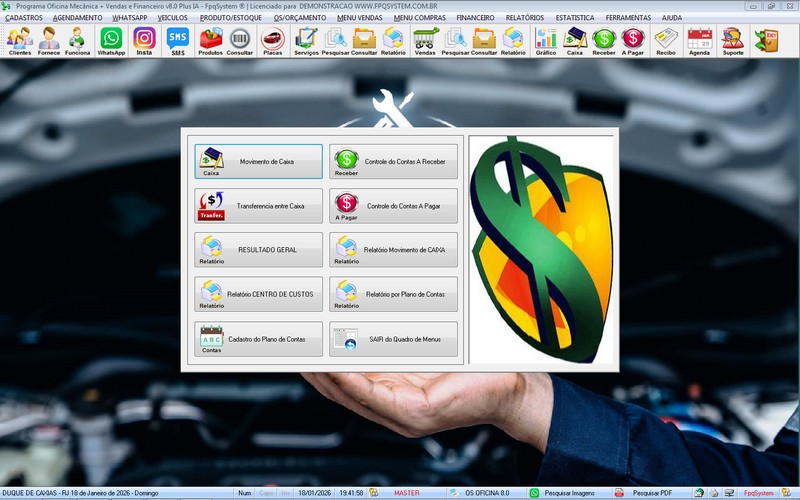Click the WhatsApp icon in status bar

click(534, 493)
